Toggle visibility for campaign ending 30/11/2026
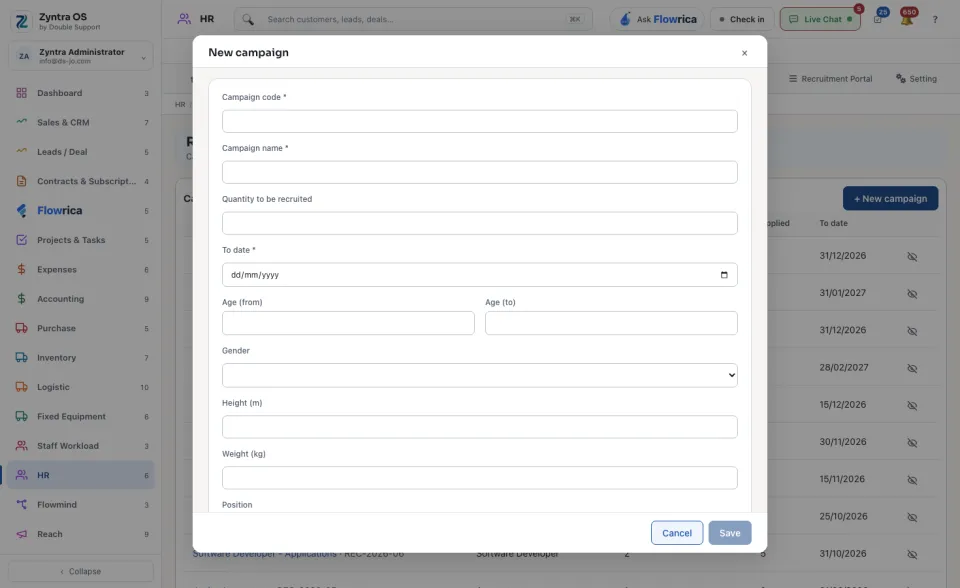The width and height of the screenshot is (960, 588). [912, 443]
